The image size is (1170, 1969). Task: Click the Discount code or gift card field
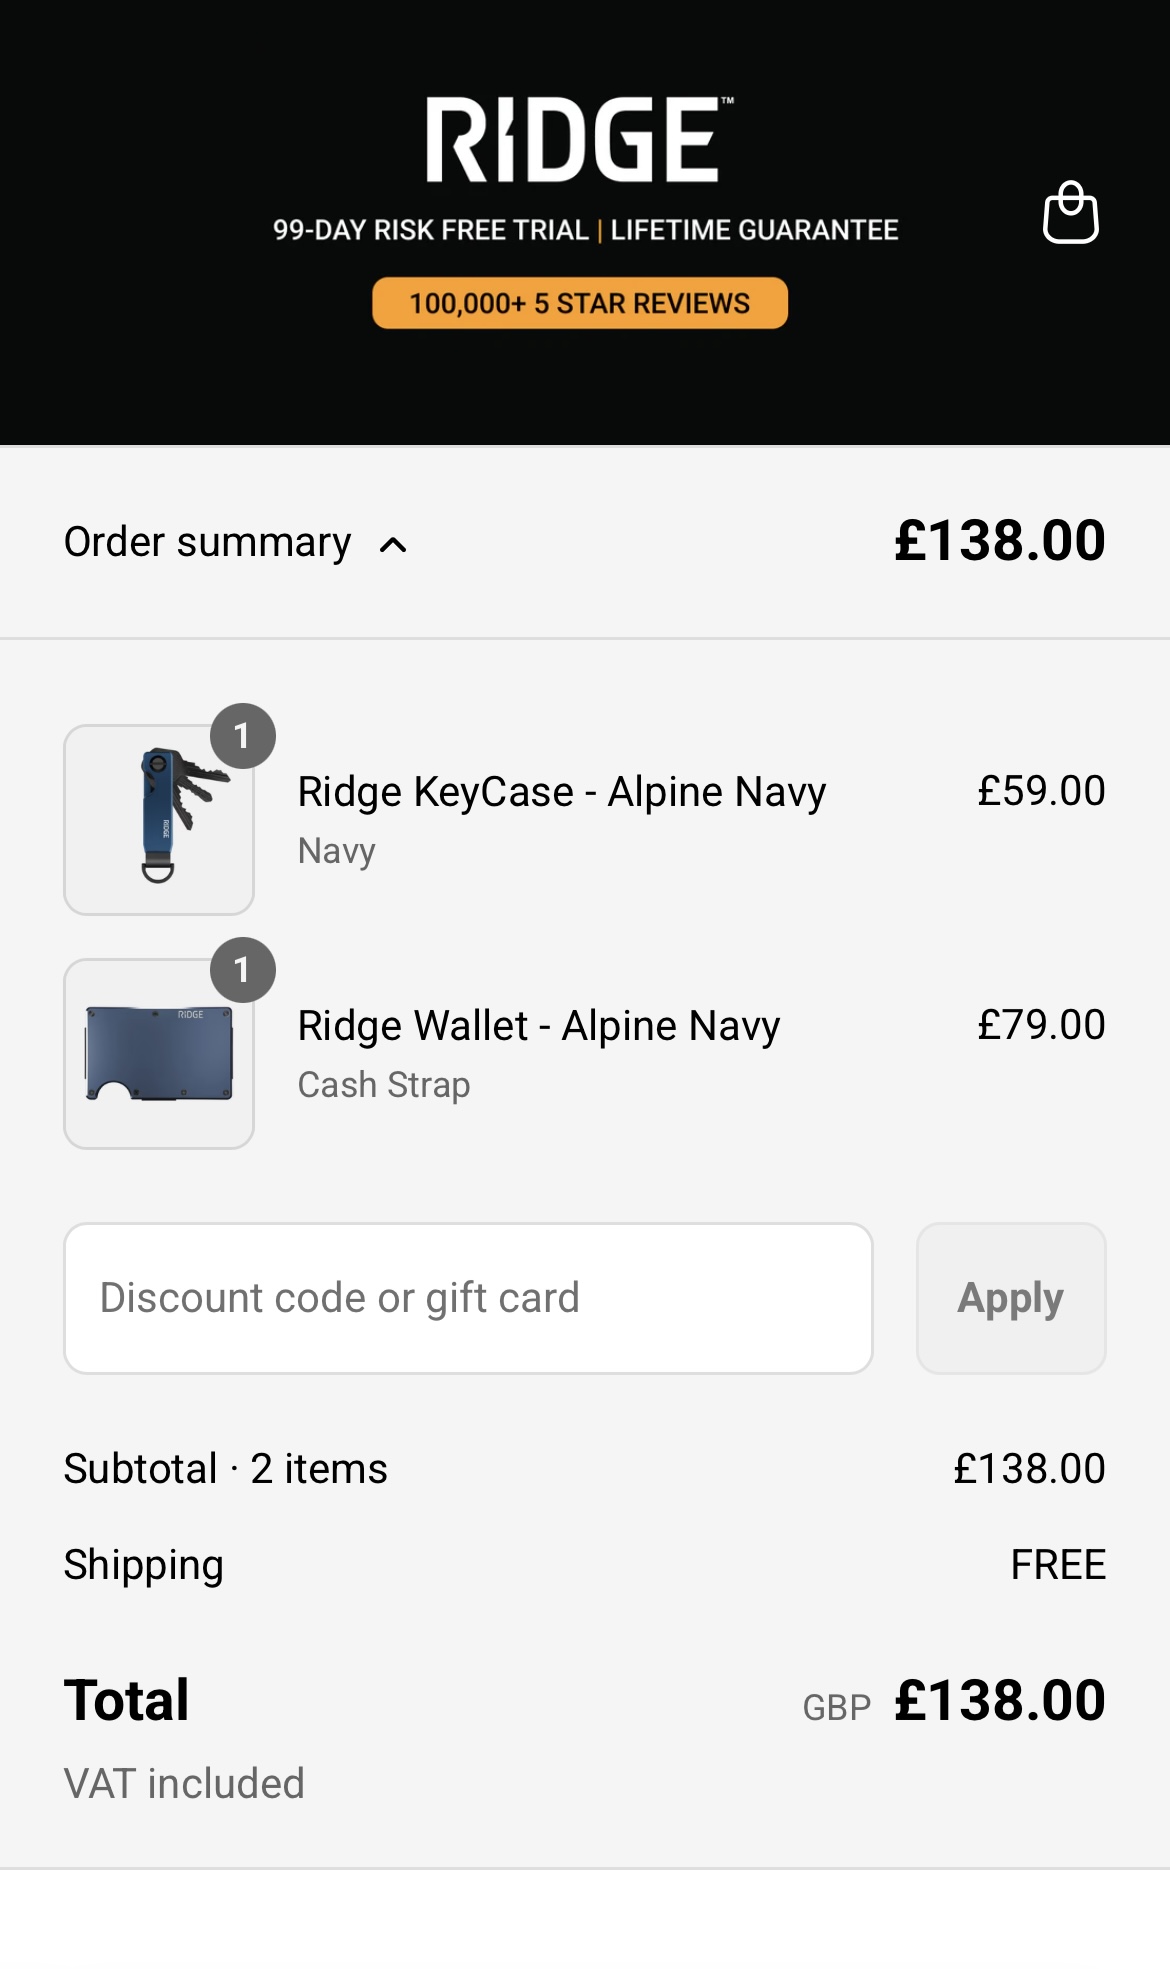tap(468, 1298)
